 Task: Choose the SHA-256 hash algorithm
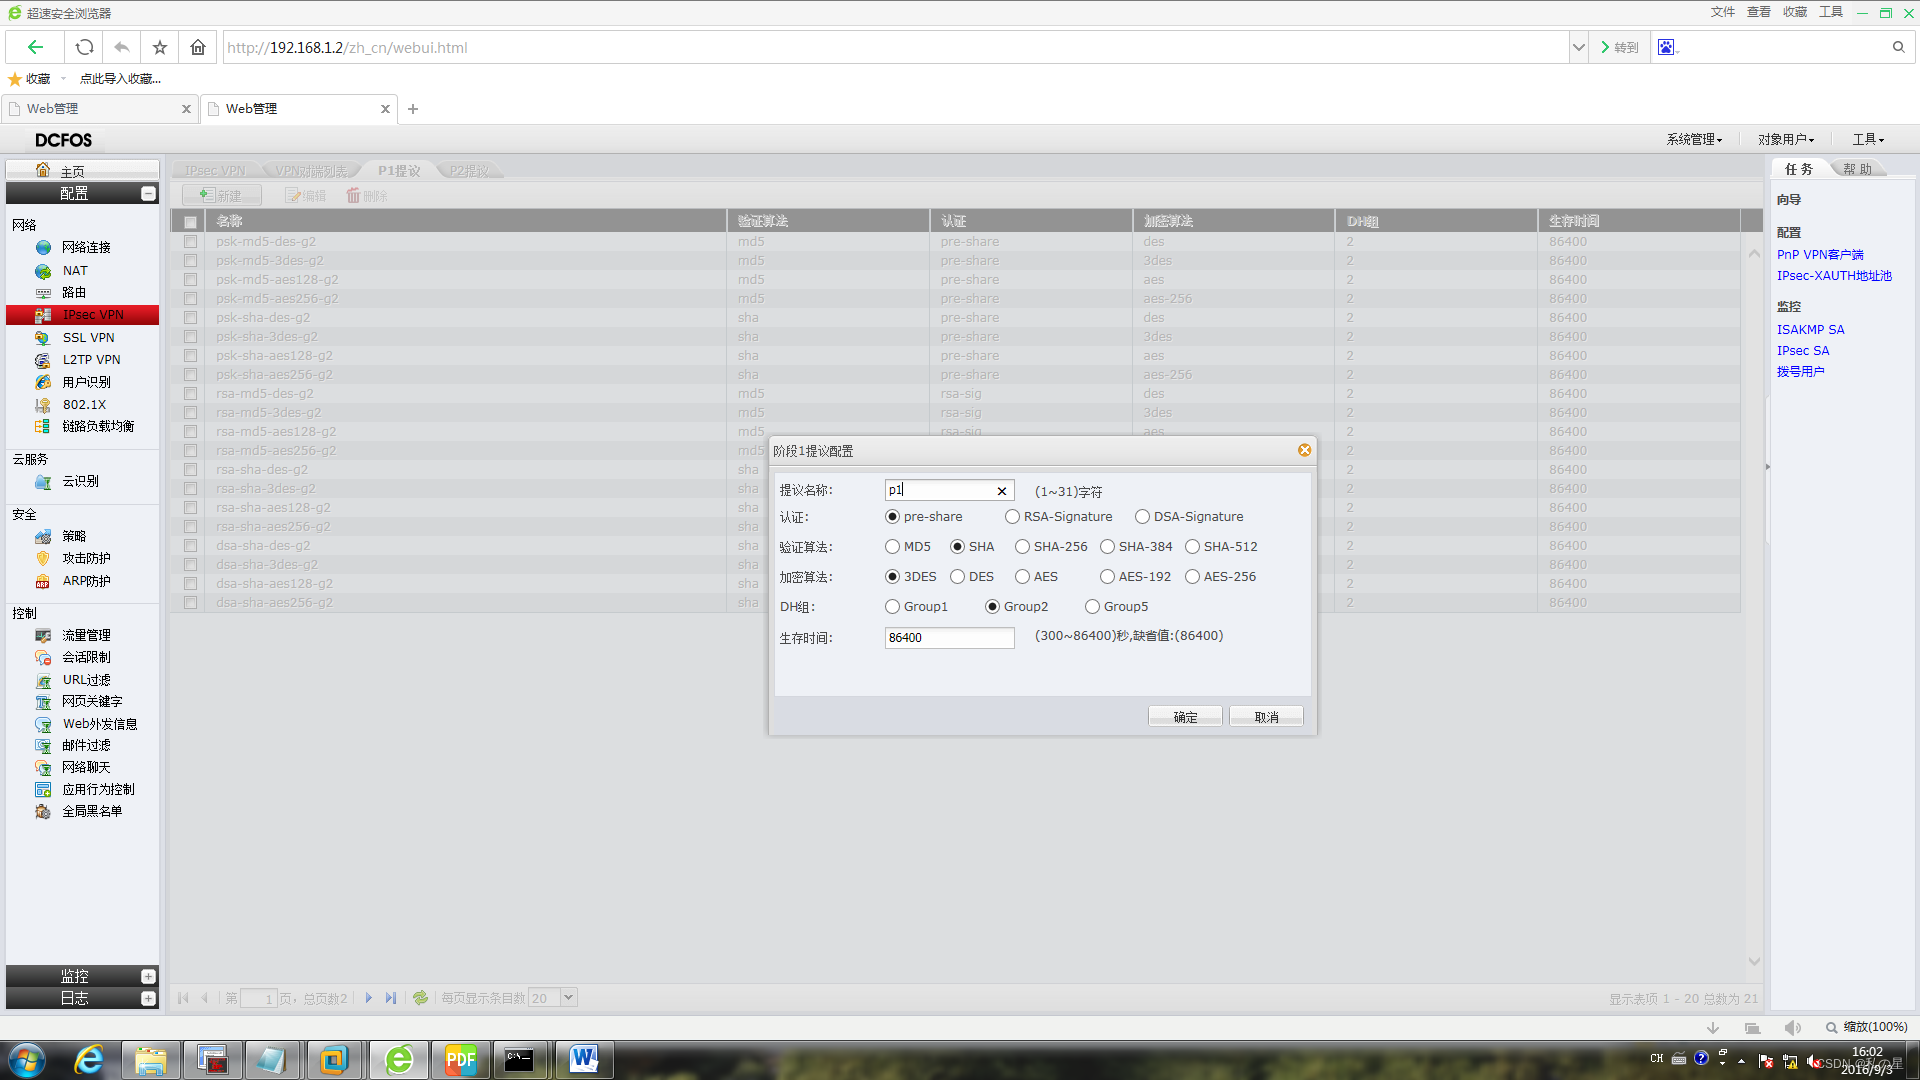[x=1022, y=547]
